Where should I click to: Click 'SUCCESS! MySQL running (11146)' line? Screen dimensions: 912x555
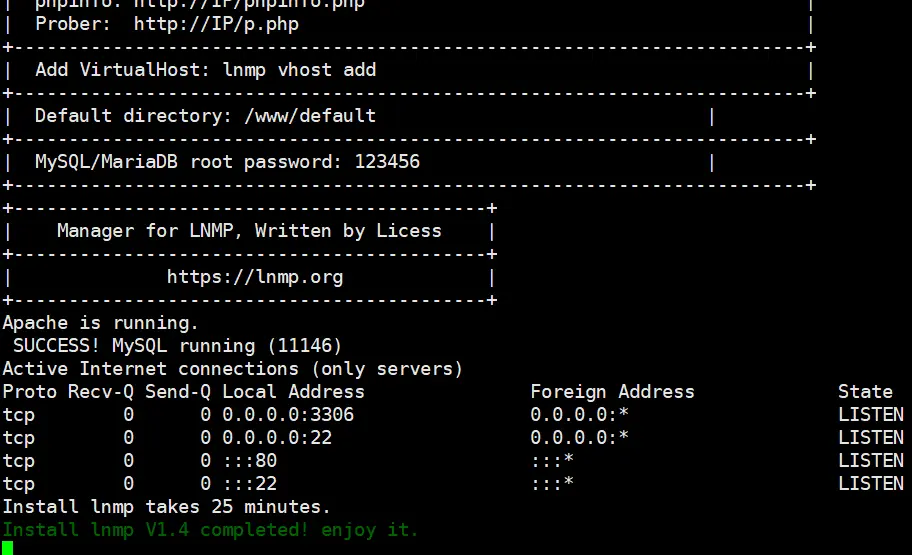pos(177,346)
